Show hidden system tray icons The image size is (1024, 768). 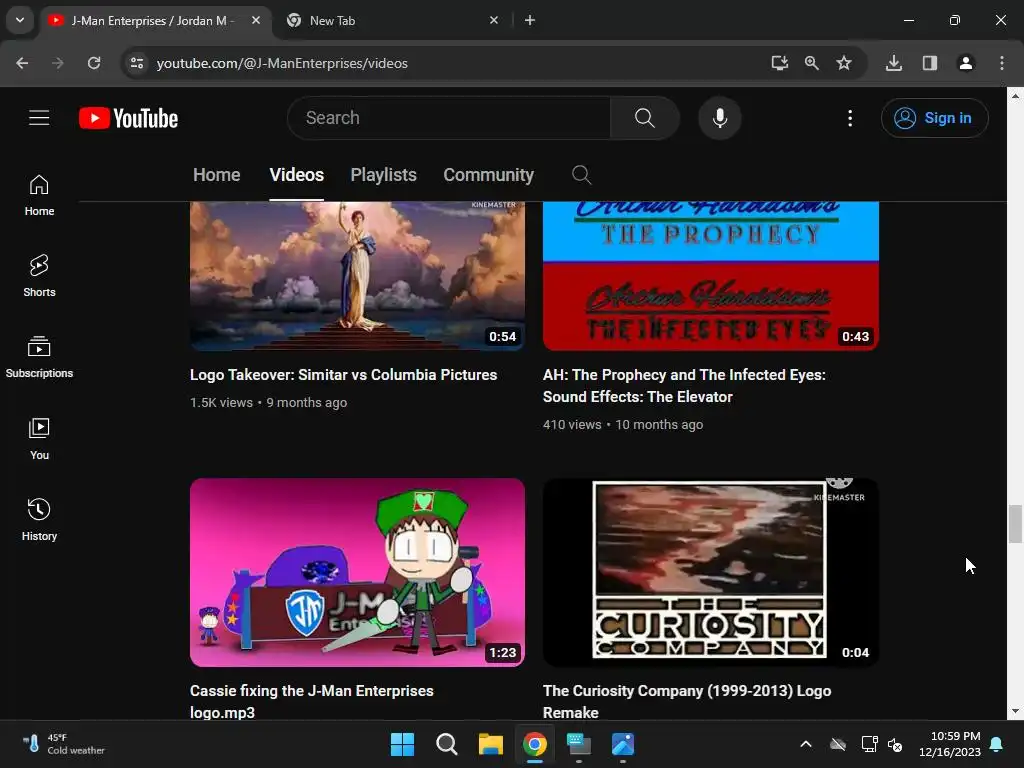coord(806,744)
